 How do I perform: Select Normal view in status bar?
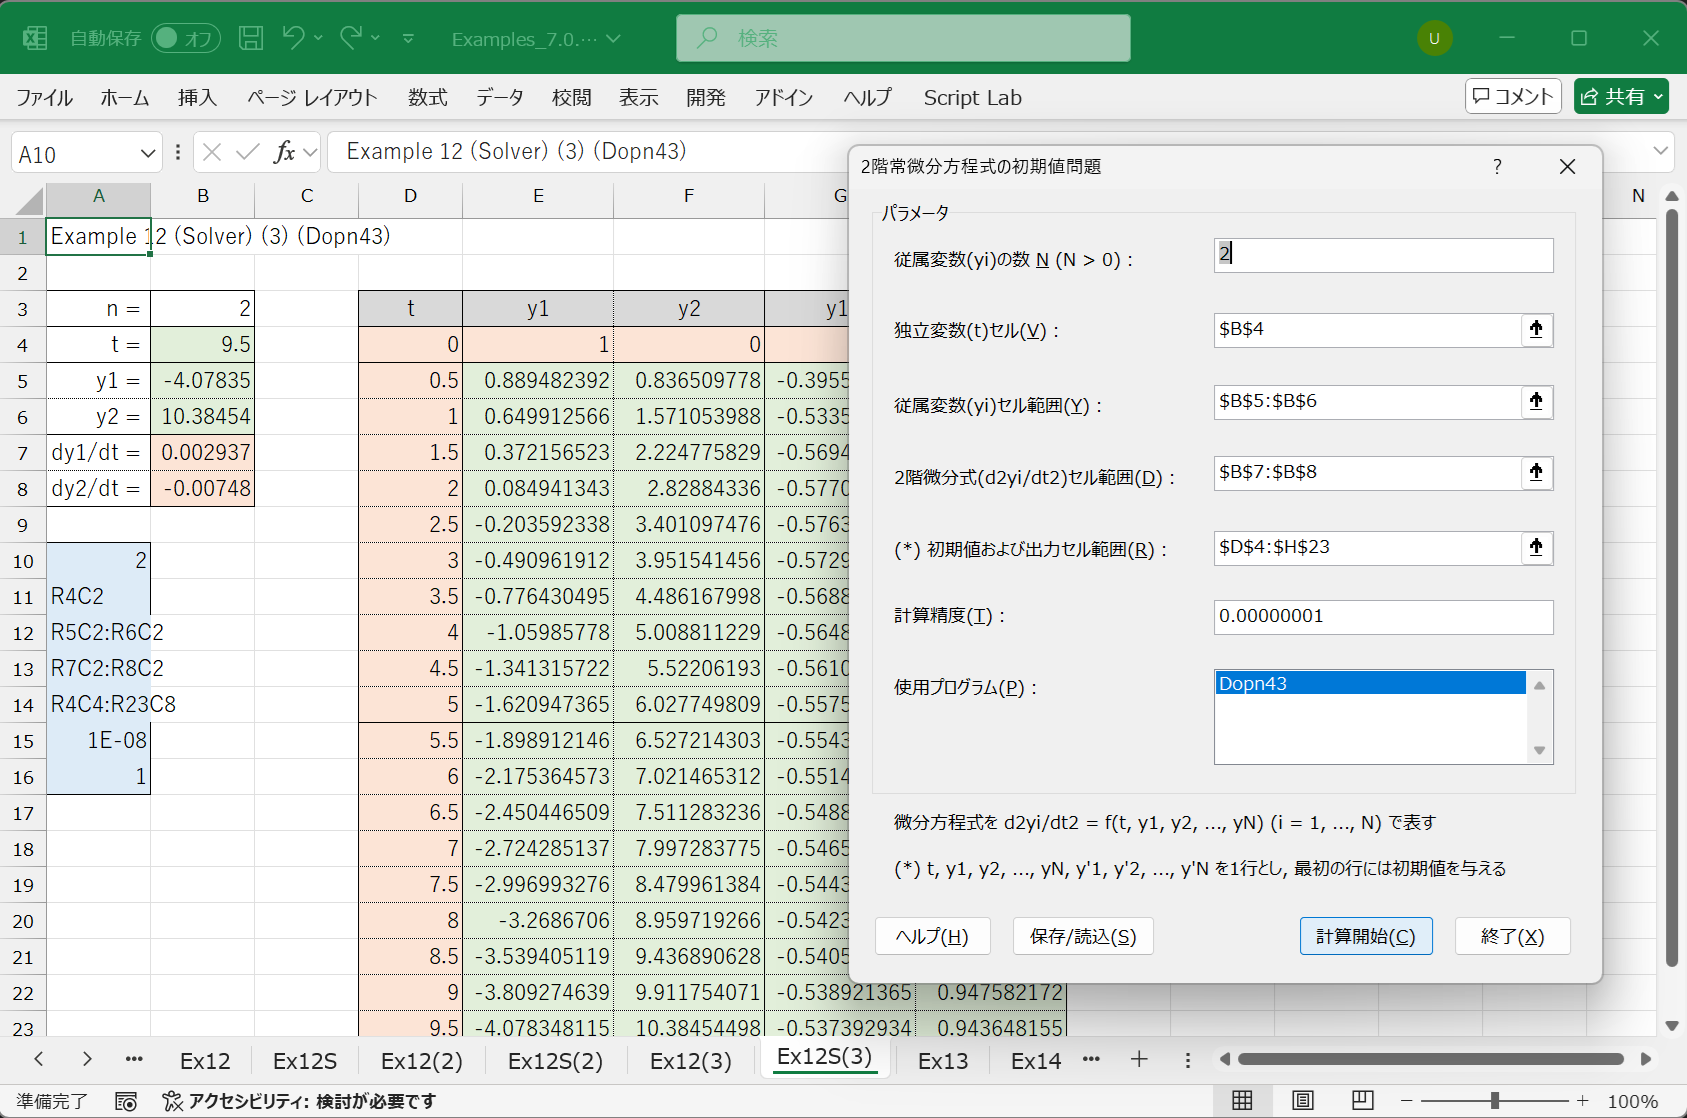(x=1242, y=1101)
